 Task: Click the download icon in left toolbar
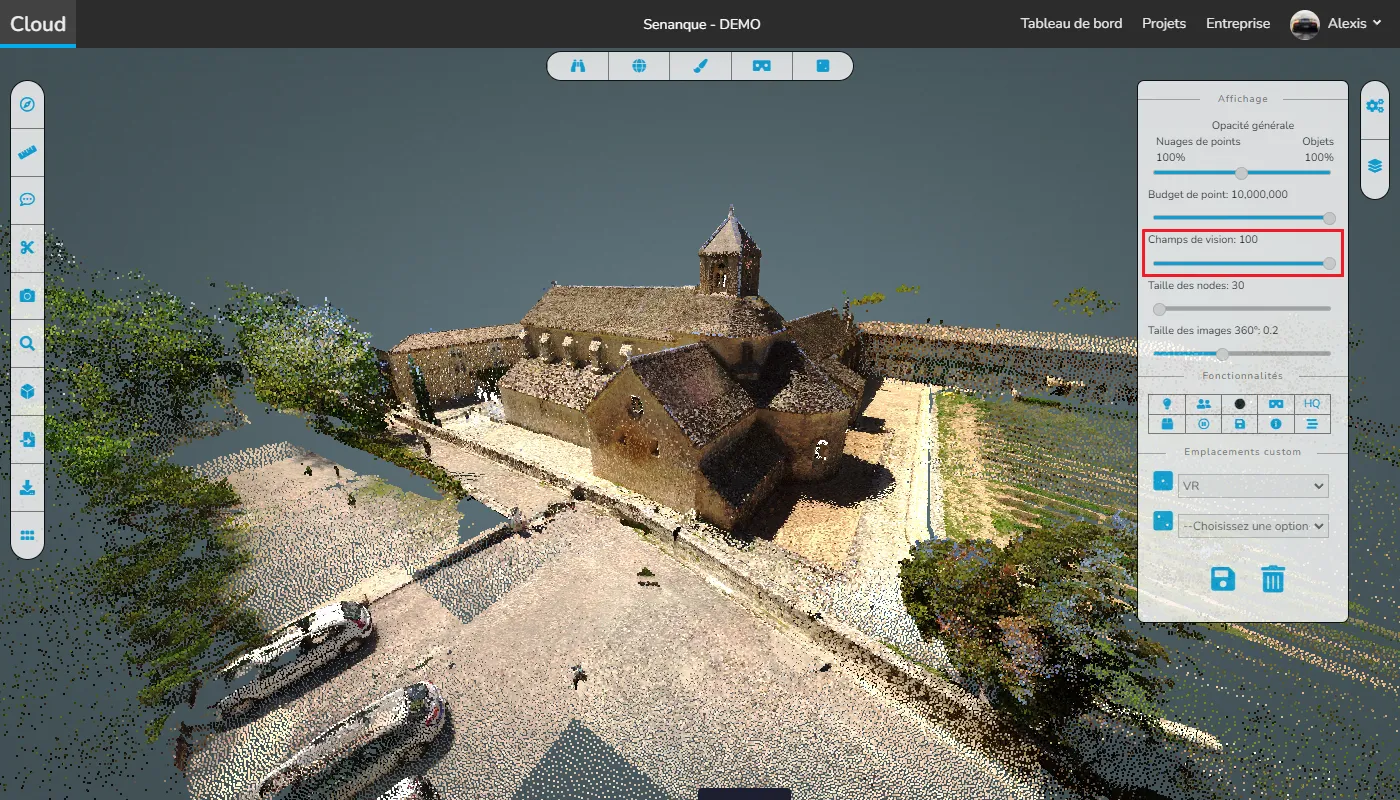tap(27, 487)
